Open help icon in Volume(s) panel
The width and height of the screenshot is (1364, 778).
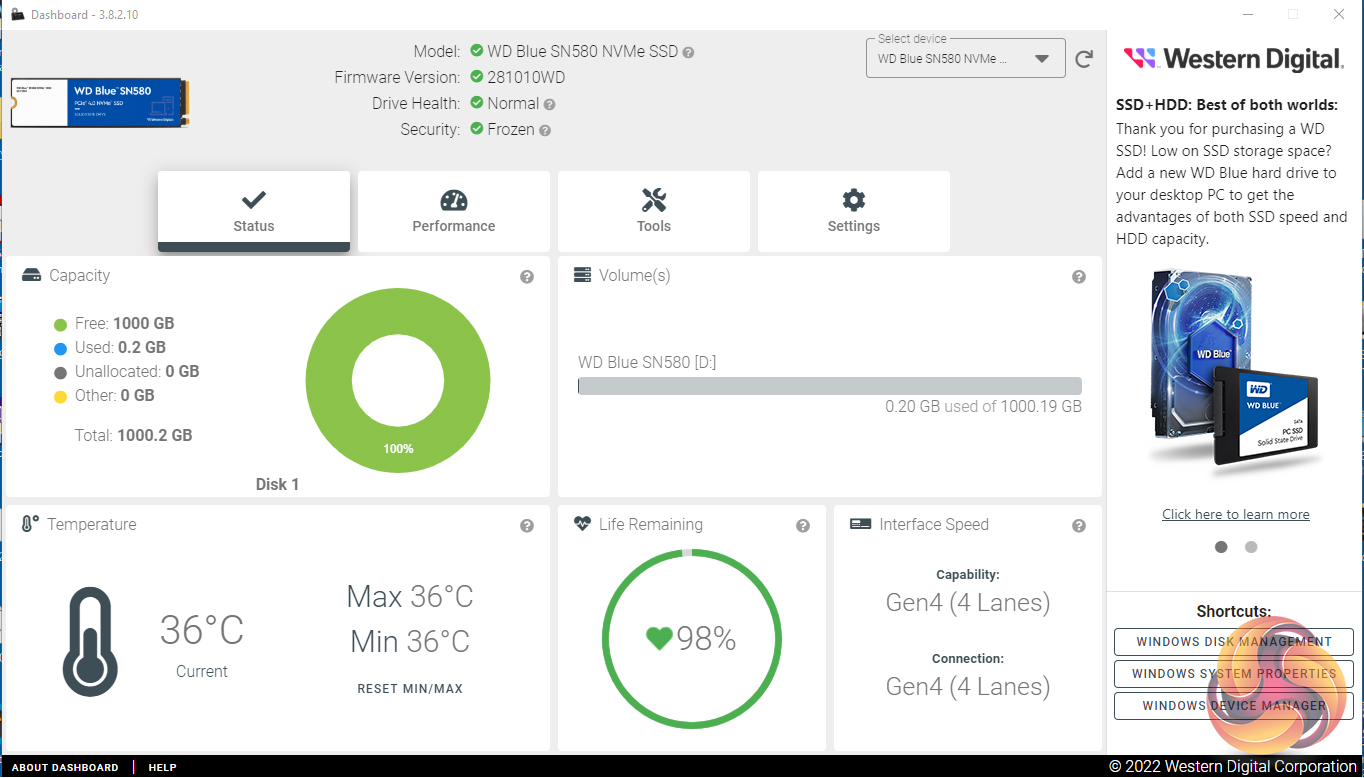(x=1079, y=277)
